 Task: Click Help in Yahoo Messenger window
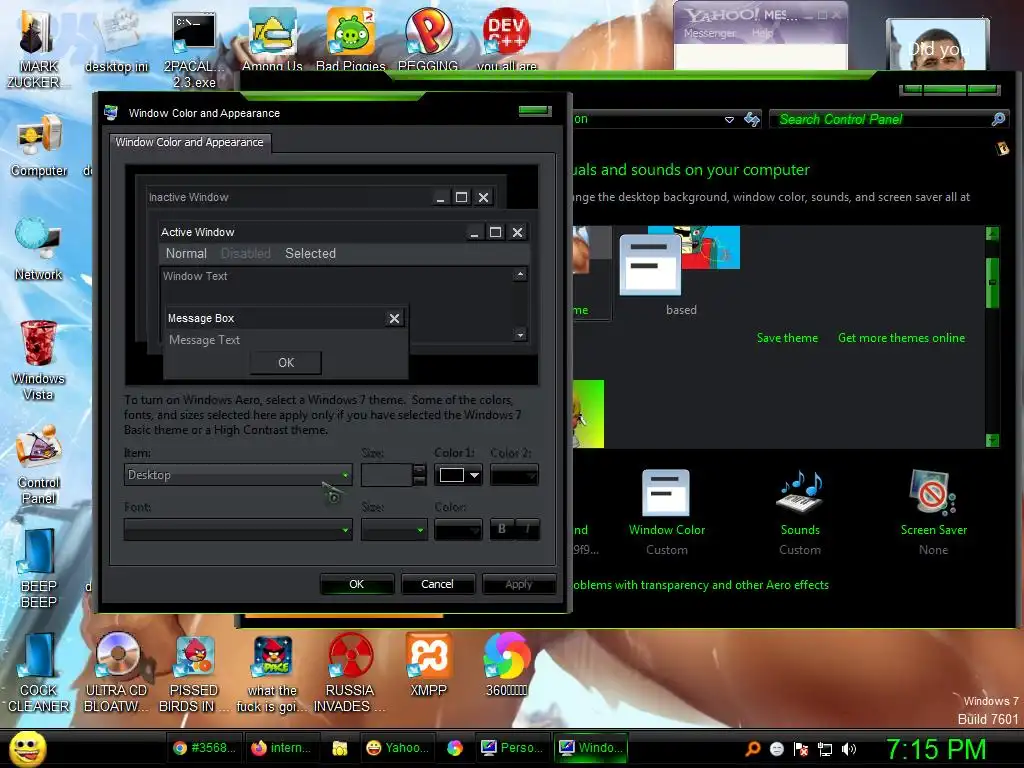click(x=762, y=33)
